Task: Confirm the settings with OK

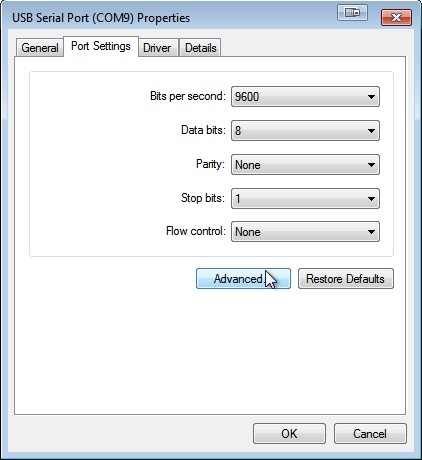Action: pyautogui.click(x=289, y=434)
